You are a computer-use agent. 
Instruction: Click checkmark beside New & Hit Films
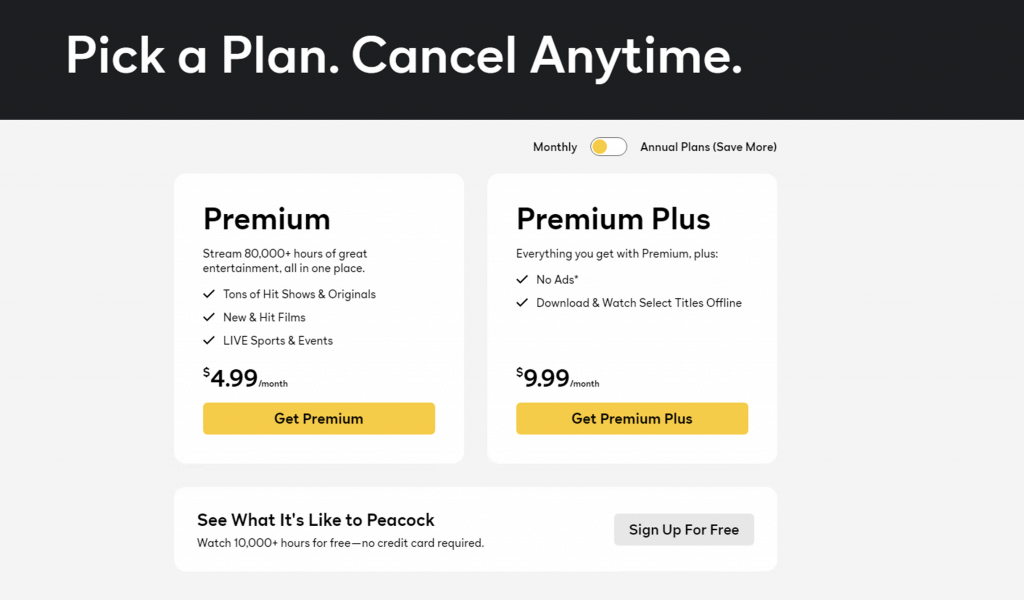pos(209,317)
